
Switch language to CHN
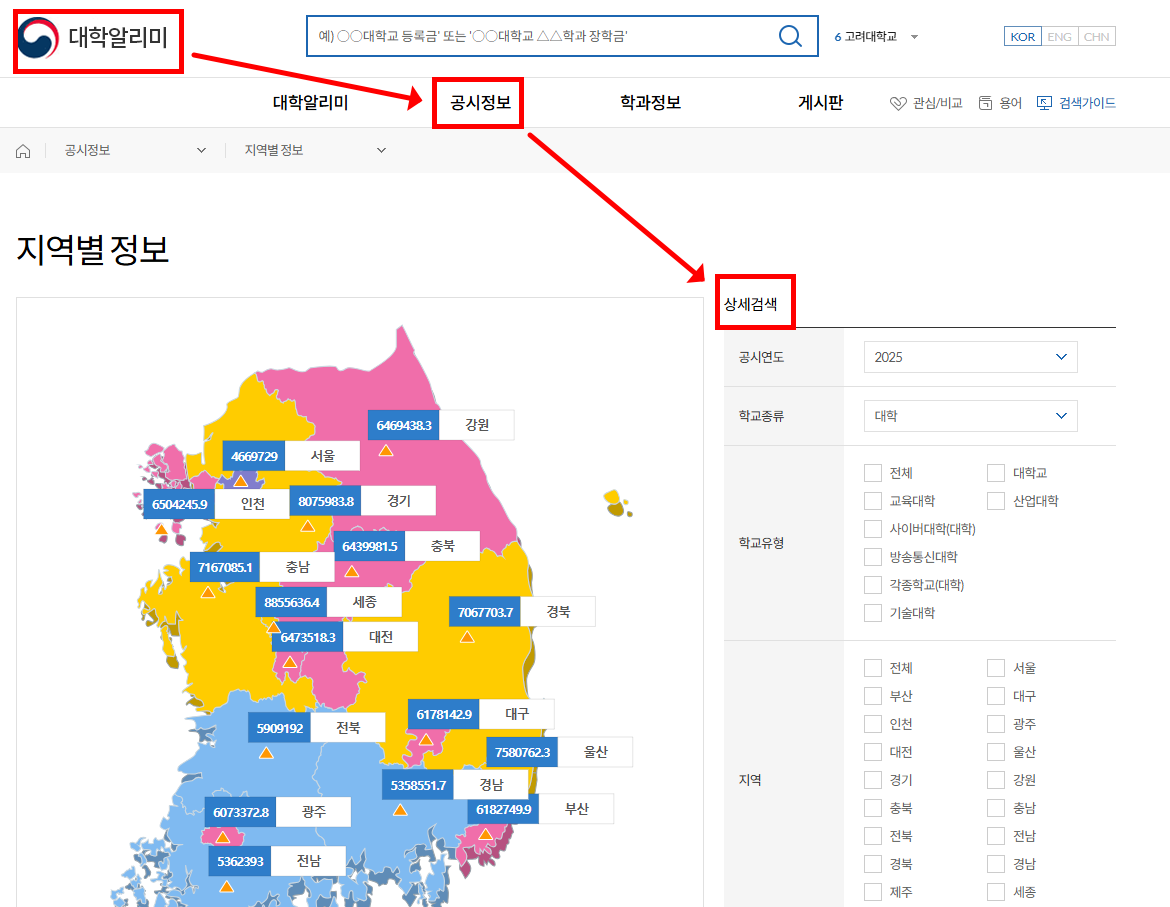coord(1097,37)
